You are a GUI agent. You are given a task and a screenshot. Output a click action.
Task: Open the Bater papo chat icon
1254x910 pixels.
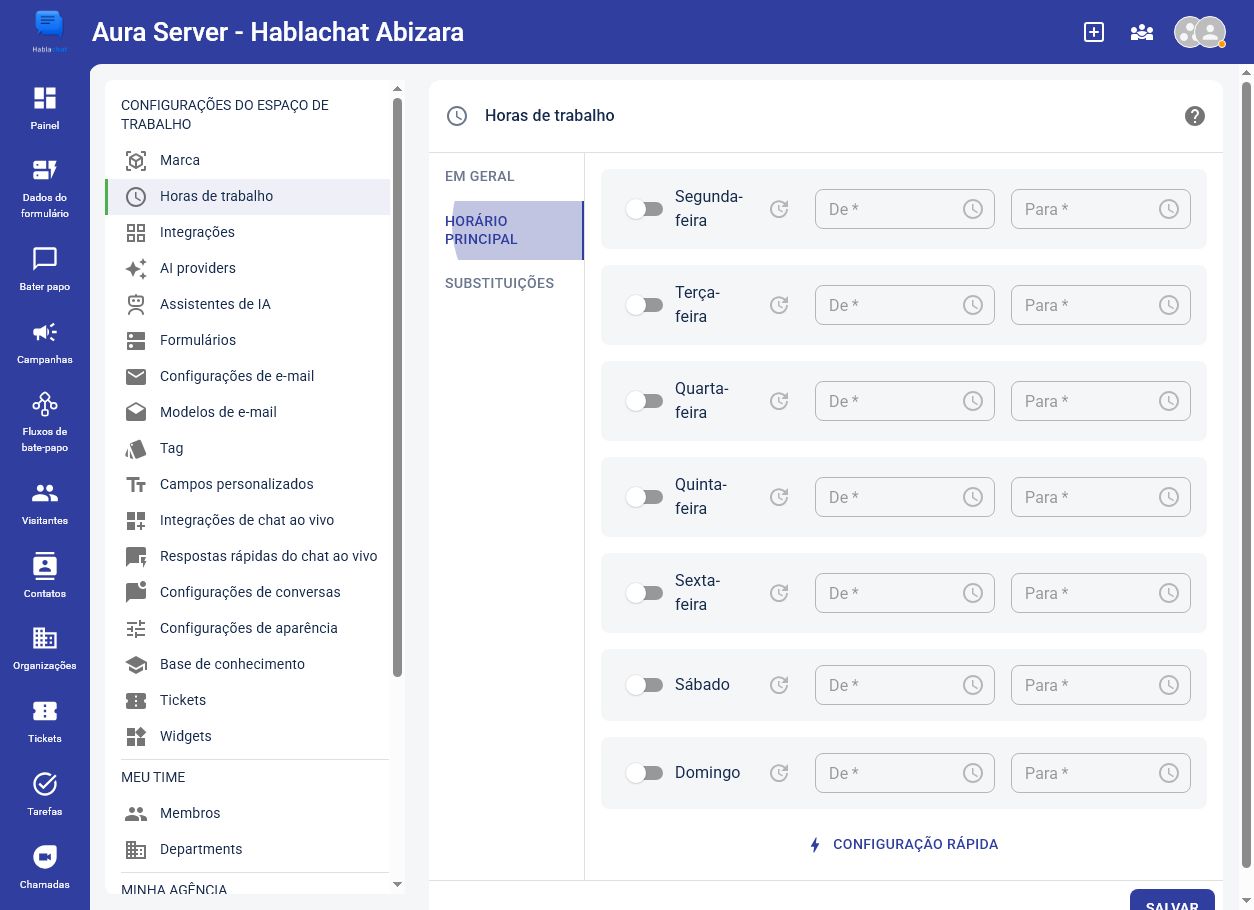45,259
